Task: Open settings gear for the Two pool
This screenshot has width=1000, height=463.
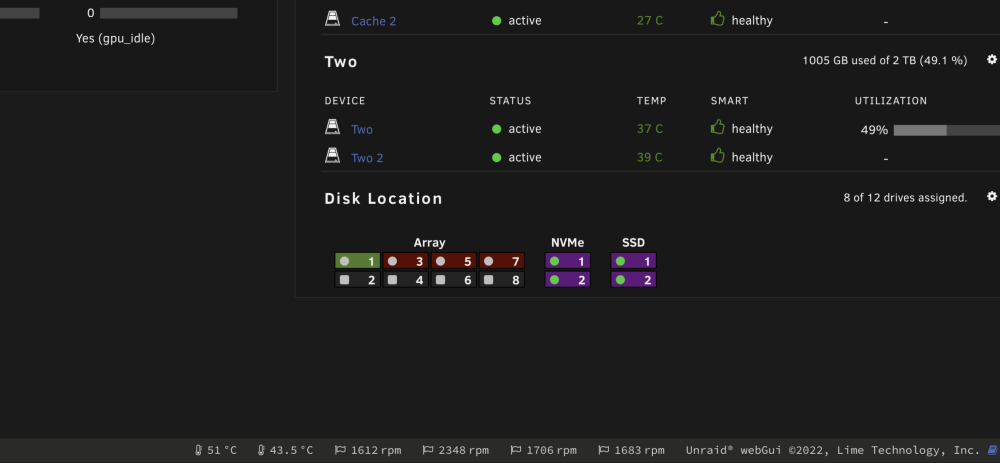Action: 992,59
